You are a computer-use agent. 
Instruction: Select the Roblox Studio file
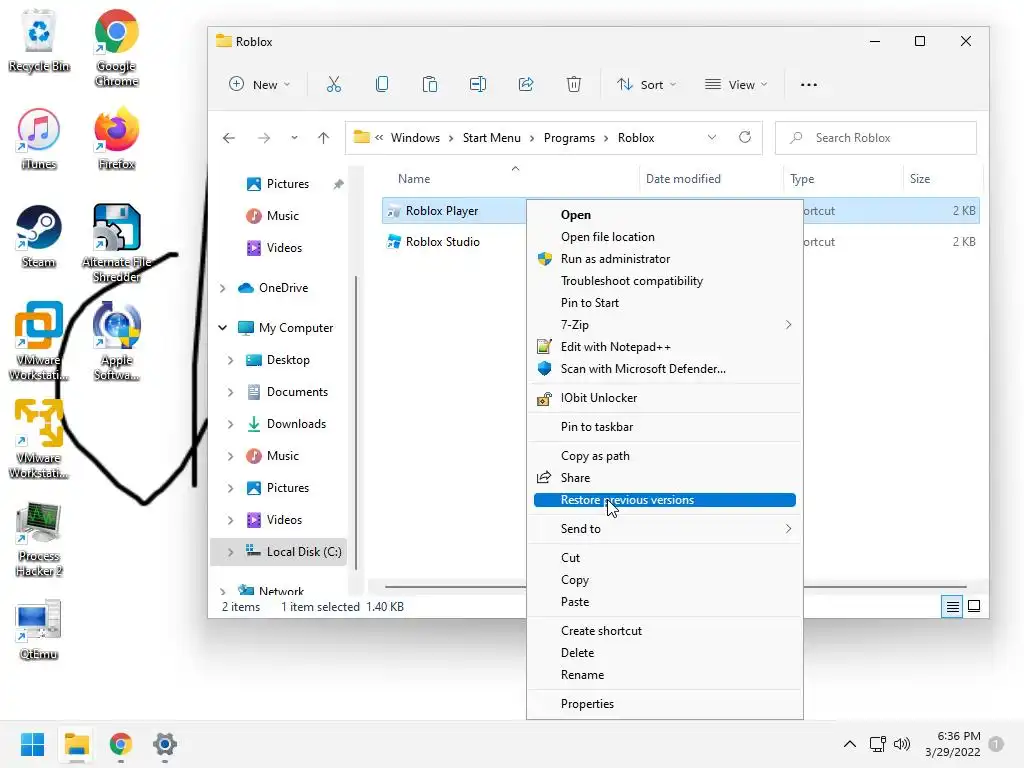pyautogui.click(x=443, y=242)
